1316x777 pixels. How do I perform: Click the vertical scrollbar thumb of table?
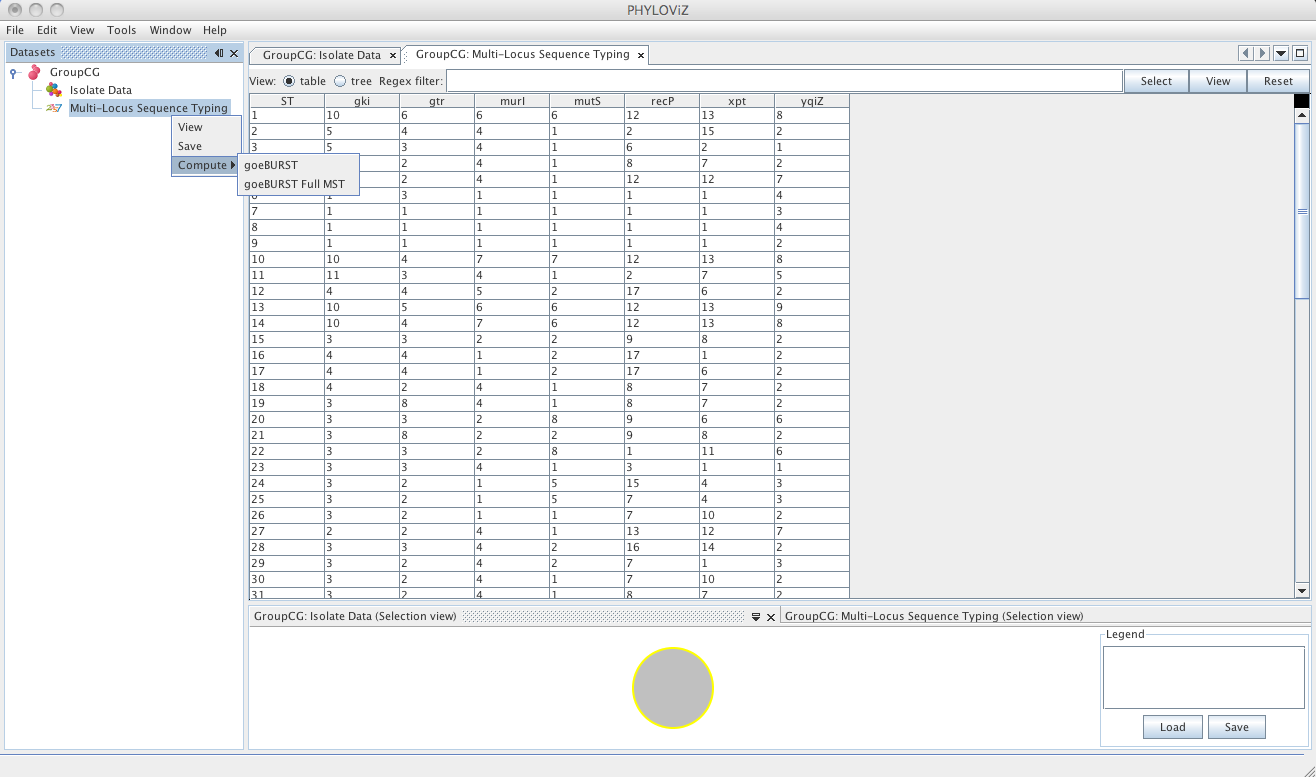point(1302,210)
